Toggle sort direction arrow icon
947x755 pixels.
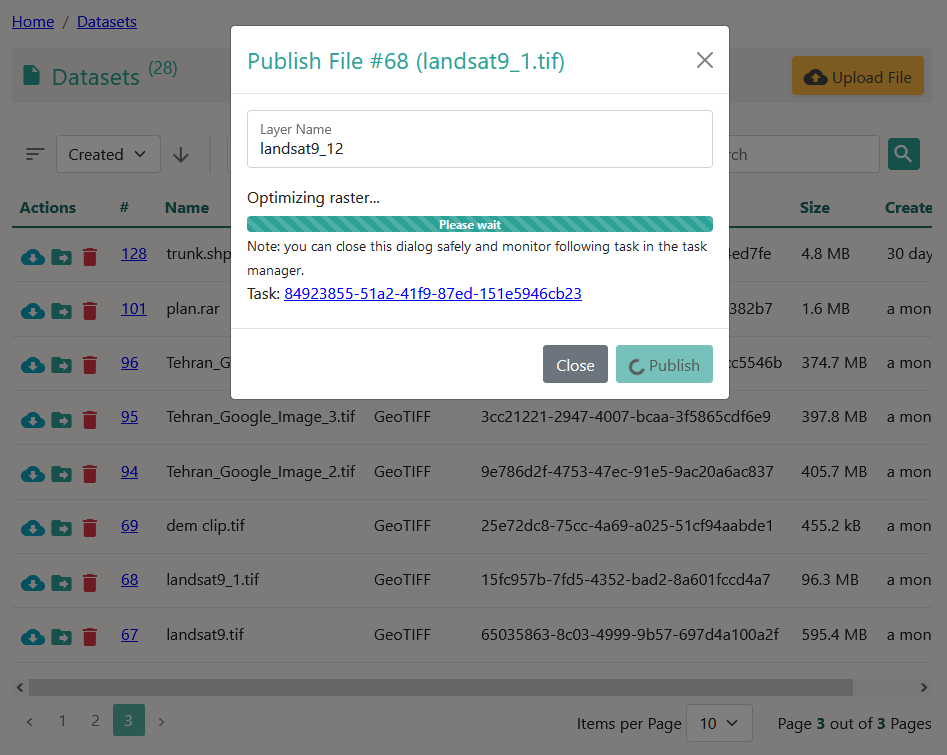coord(181,155)
